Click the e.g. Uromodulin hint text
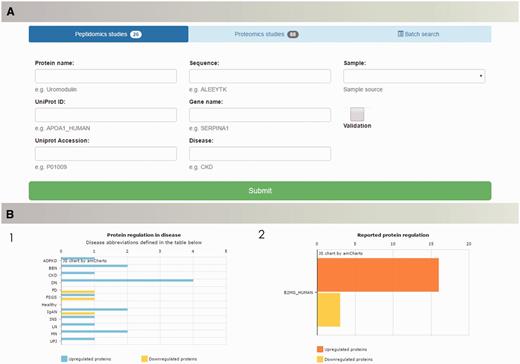 [x=56, y=89]
